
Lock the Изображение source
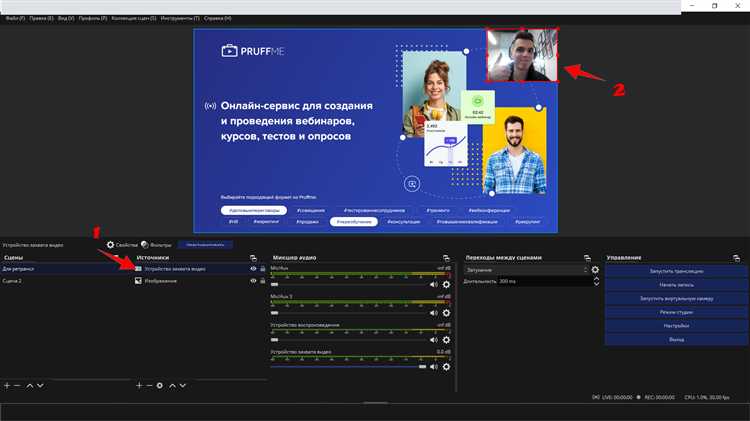pyautogui.click(x=263, y=281)
